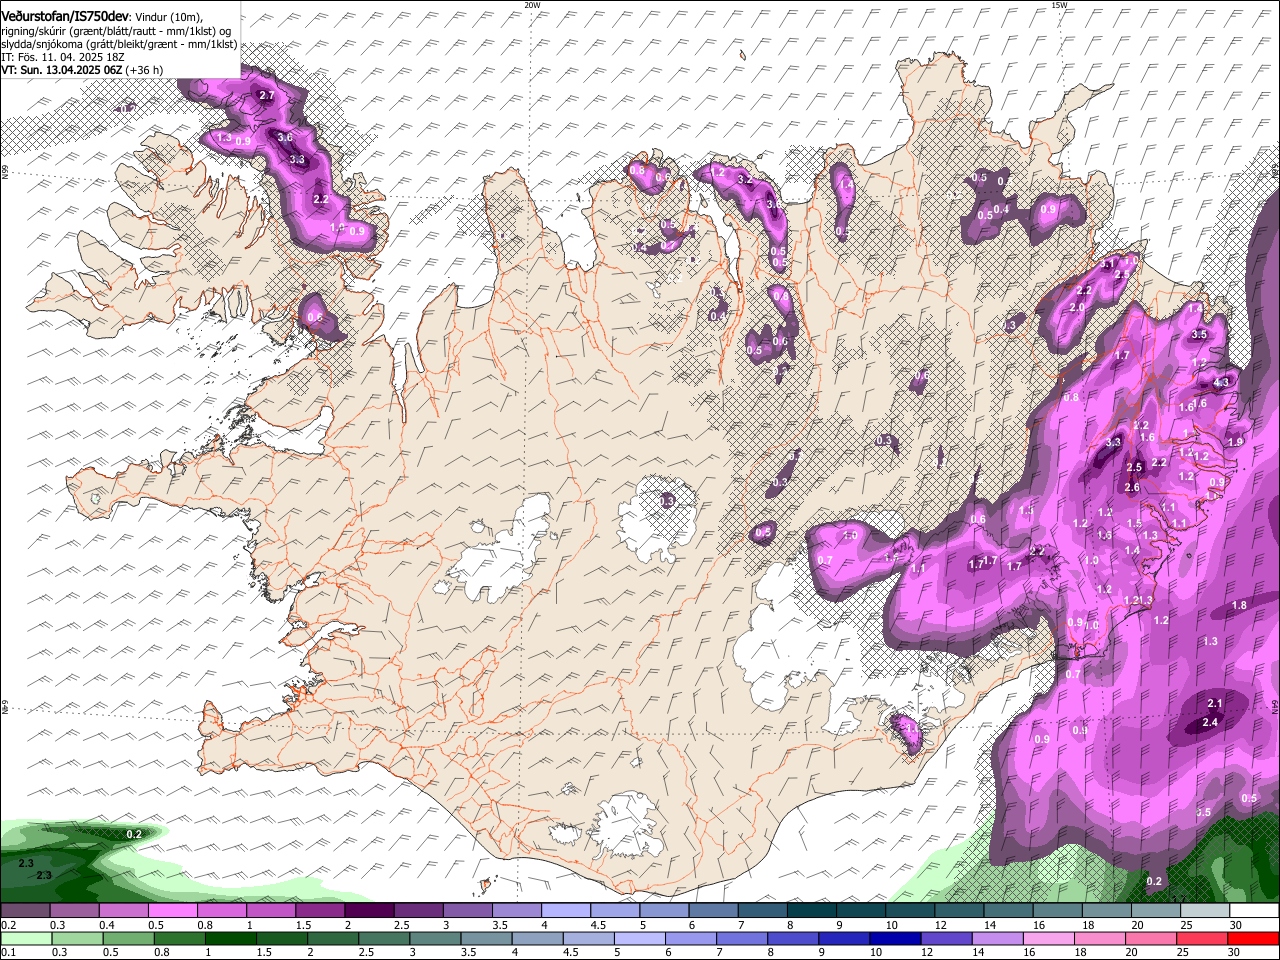Click the 3.2 precipitation value on the map
The image size is (1280, 960).
point(744,180)
